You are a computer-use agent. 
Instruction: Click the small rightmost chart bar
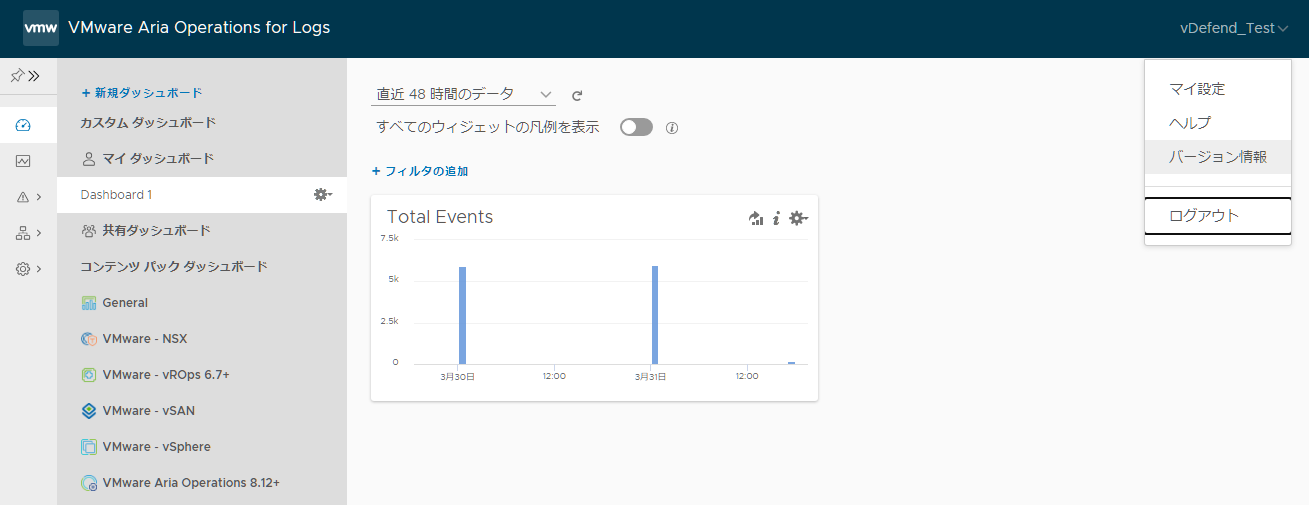coord(791,363)
